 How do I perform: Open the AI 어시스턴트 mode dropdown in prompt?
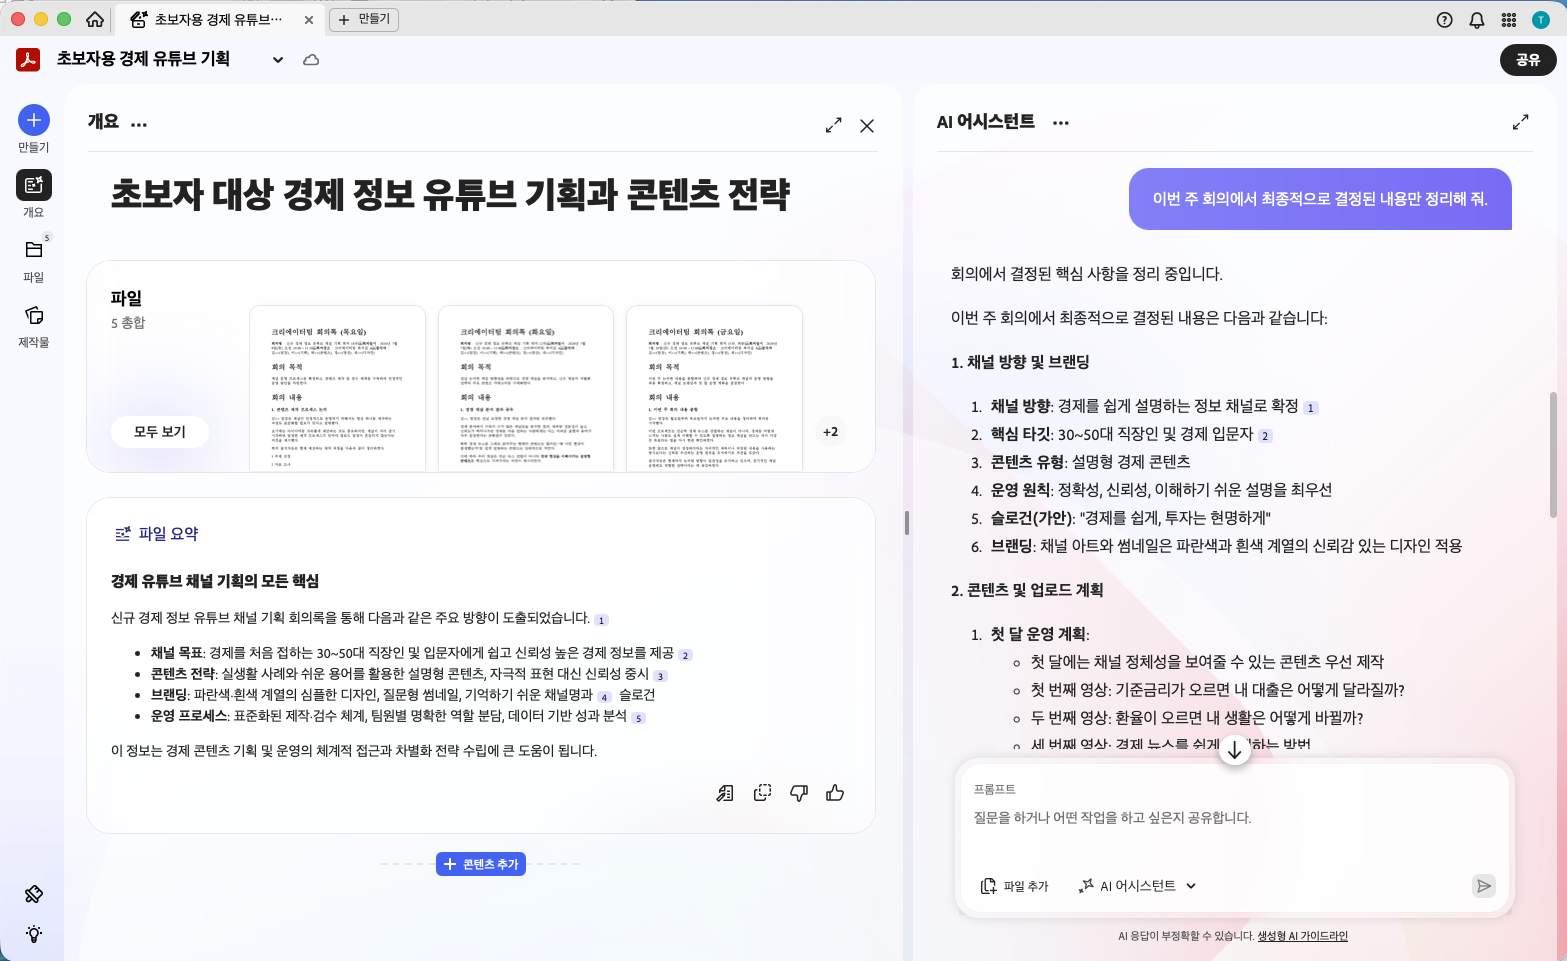(1138, 886)
